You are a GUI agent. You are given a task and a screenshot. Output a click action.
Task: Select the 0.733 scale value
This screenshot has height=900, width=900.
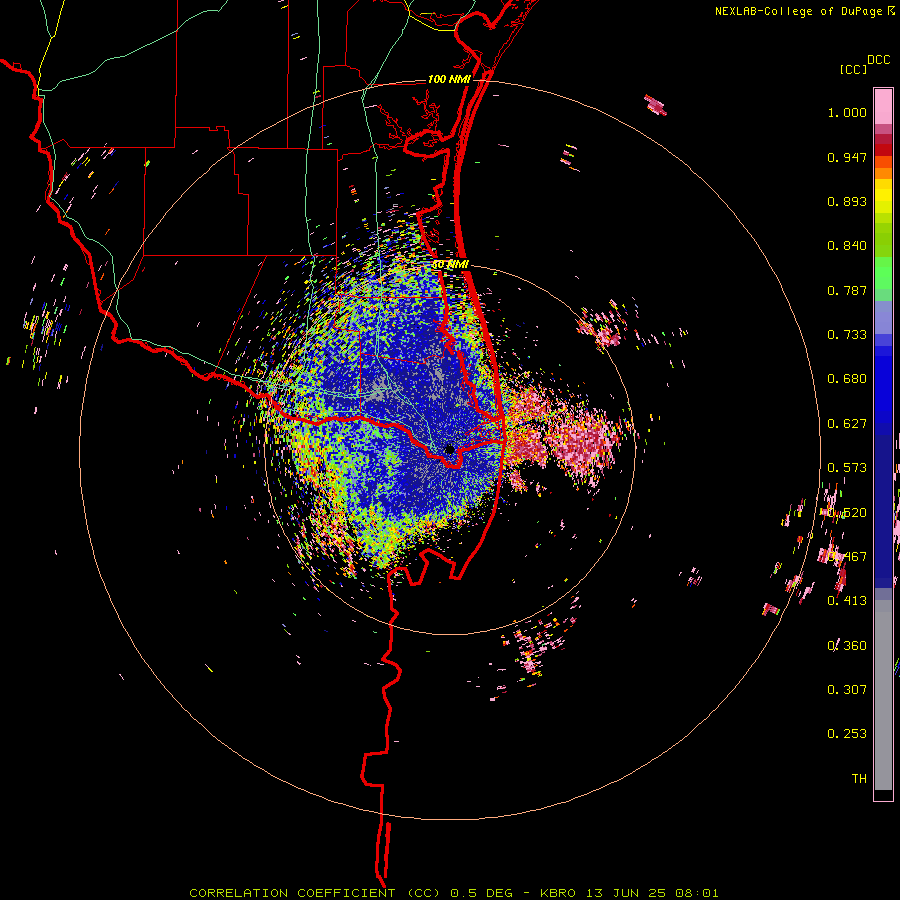tap(847, 335)
